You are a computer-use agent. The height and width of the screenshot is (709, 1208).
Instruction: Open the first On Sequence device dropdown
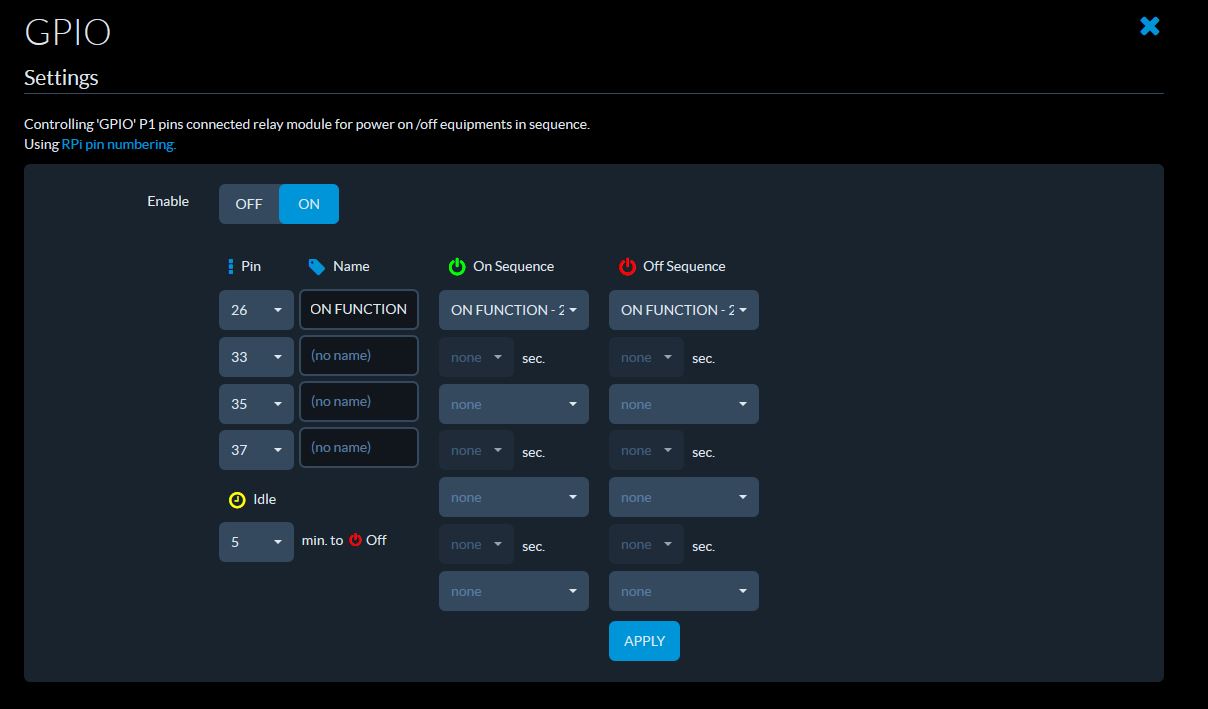(x=513, y=310)
